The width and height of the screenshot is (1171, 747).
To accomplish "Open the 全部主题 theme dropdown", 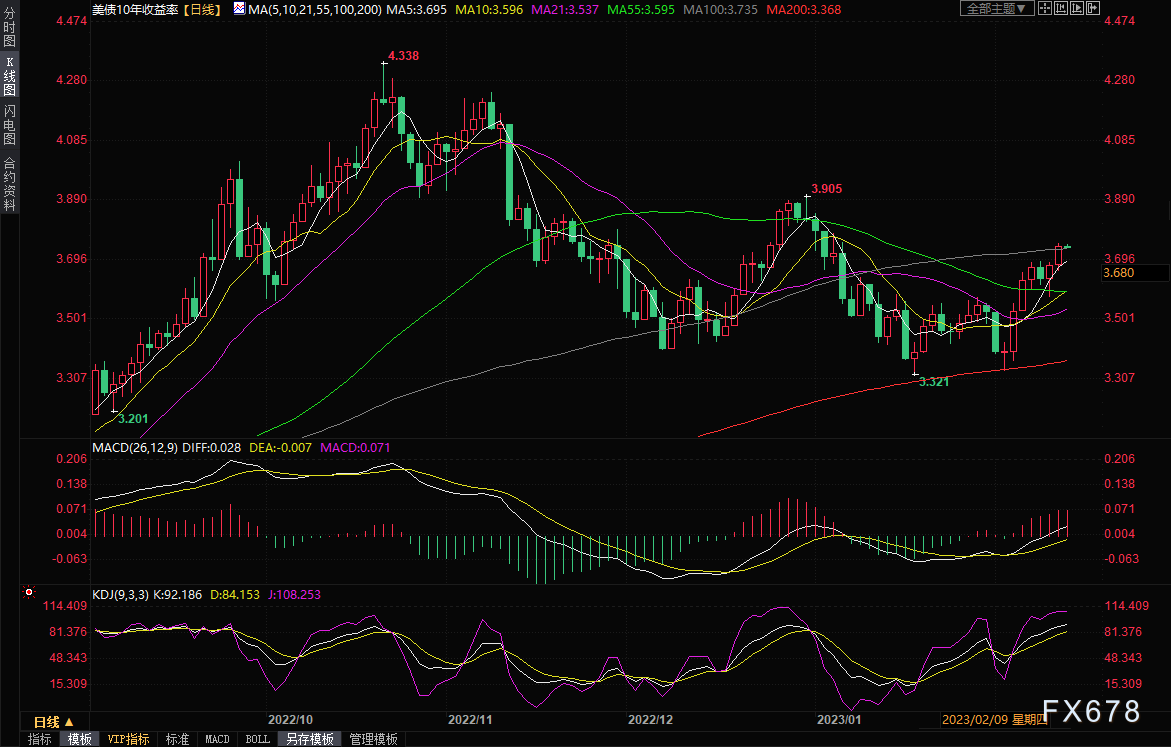I will (997, 8).
